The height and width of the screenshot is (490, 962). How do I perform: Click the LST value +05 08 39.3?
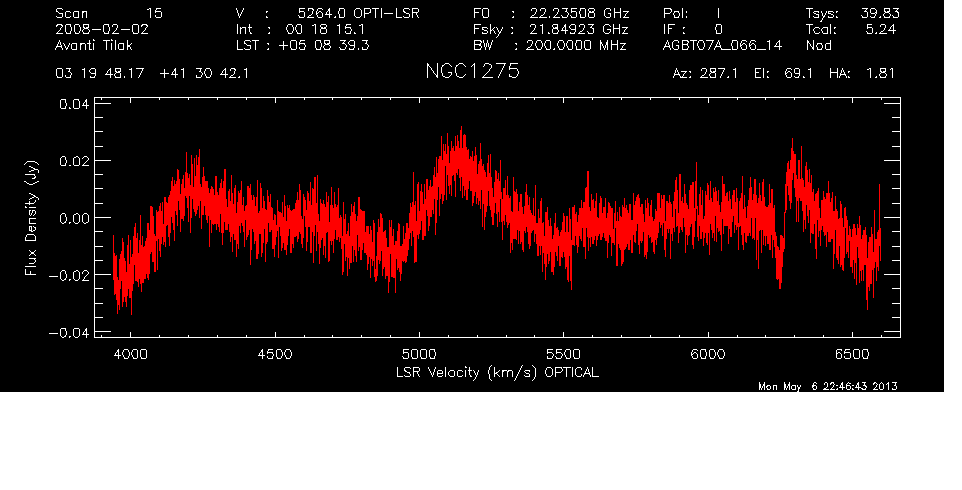[x=323, y=45]
